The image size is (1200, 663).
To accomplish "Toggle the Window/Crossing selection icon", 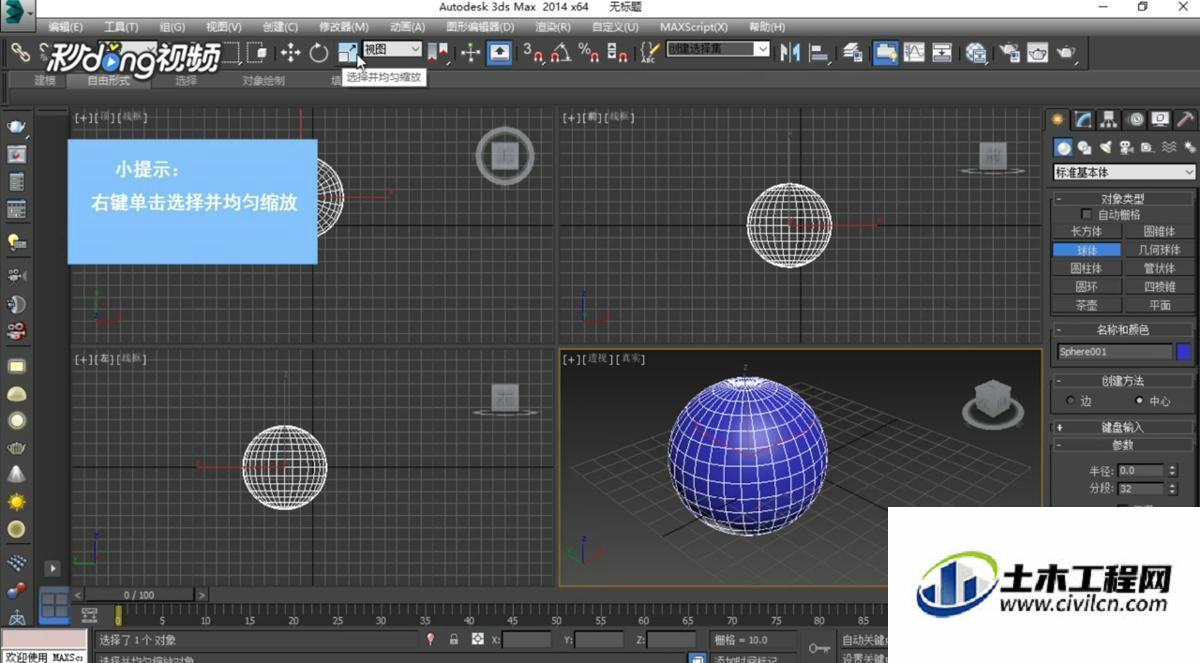I will tap(259, 53).
